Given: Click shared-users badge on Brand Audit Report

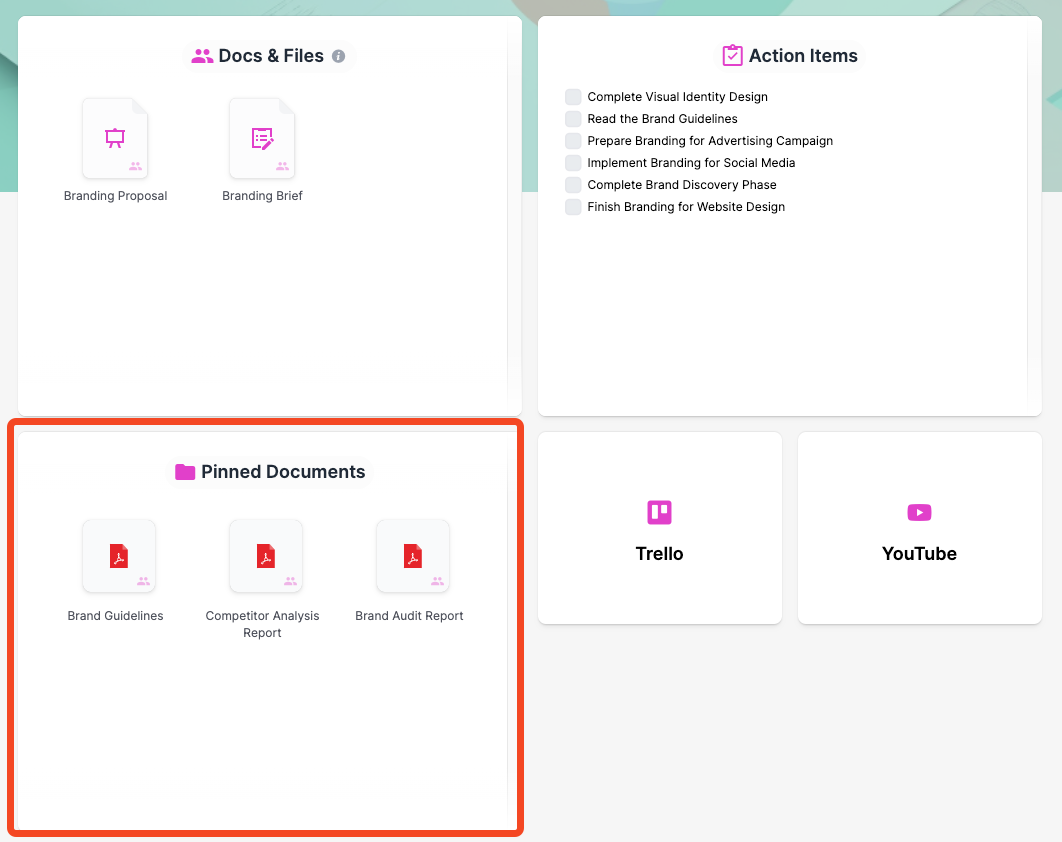Looking at the screenshot, I should [438, 581].
